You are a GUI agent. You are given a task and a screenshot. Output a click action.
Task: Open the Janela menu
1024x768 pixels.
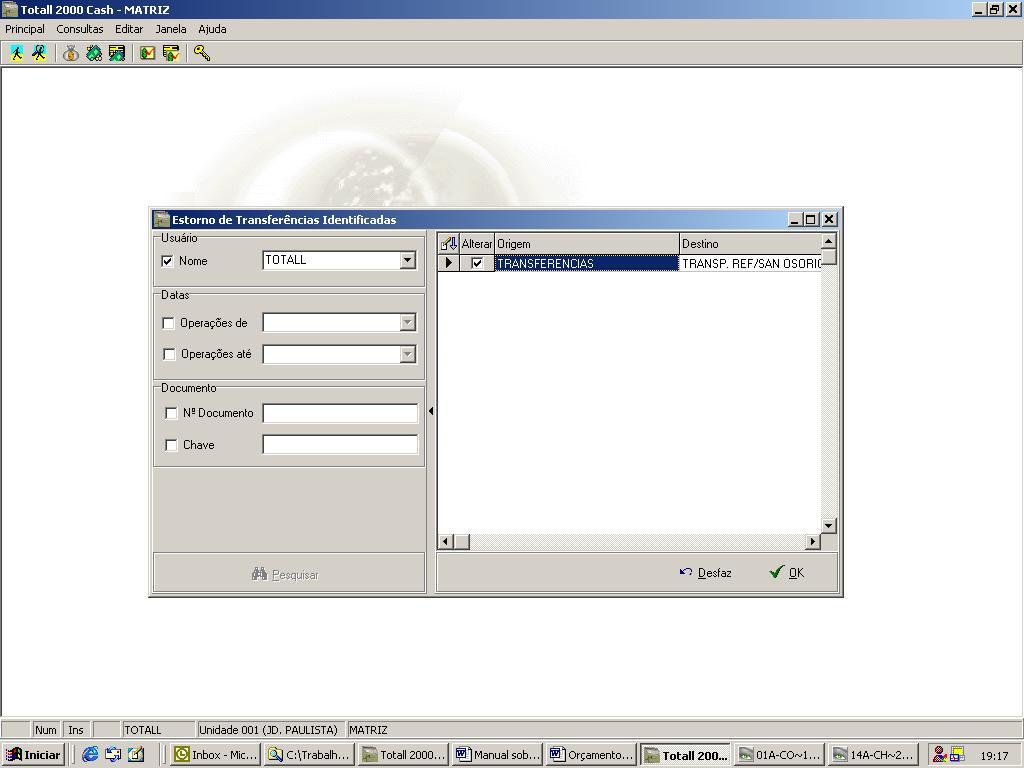(170, 29)
